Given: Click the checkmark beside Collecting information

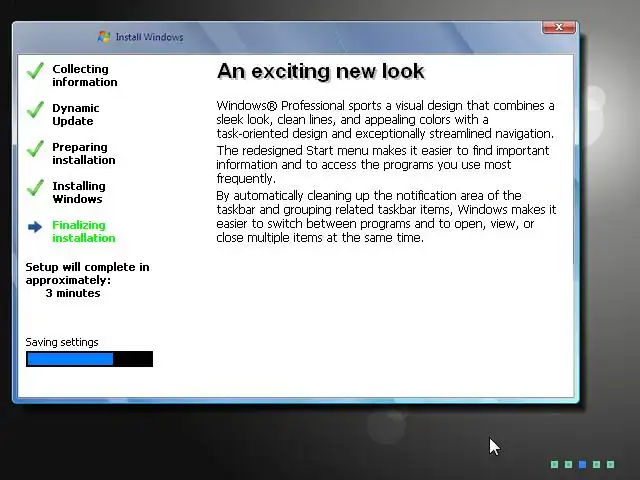Looking at the screenshot, I should point(36,71).
